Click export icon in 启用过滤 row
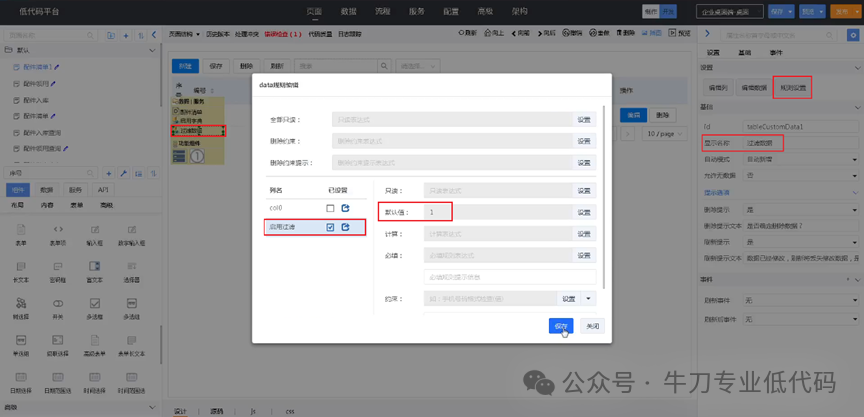 click(345, 227)
